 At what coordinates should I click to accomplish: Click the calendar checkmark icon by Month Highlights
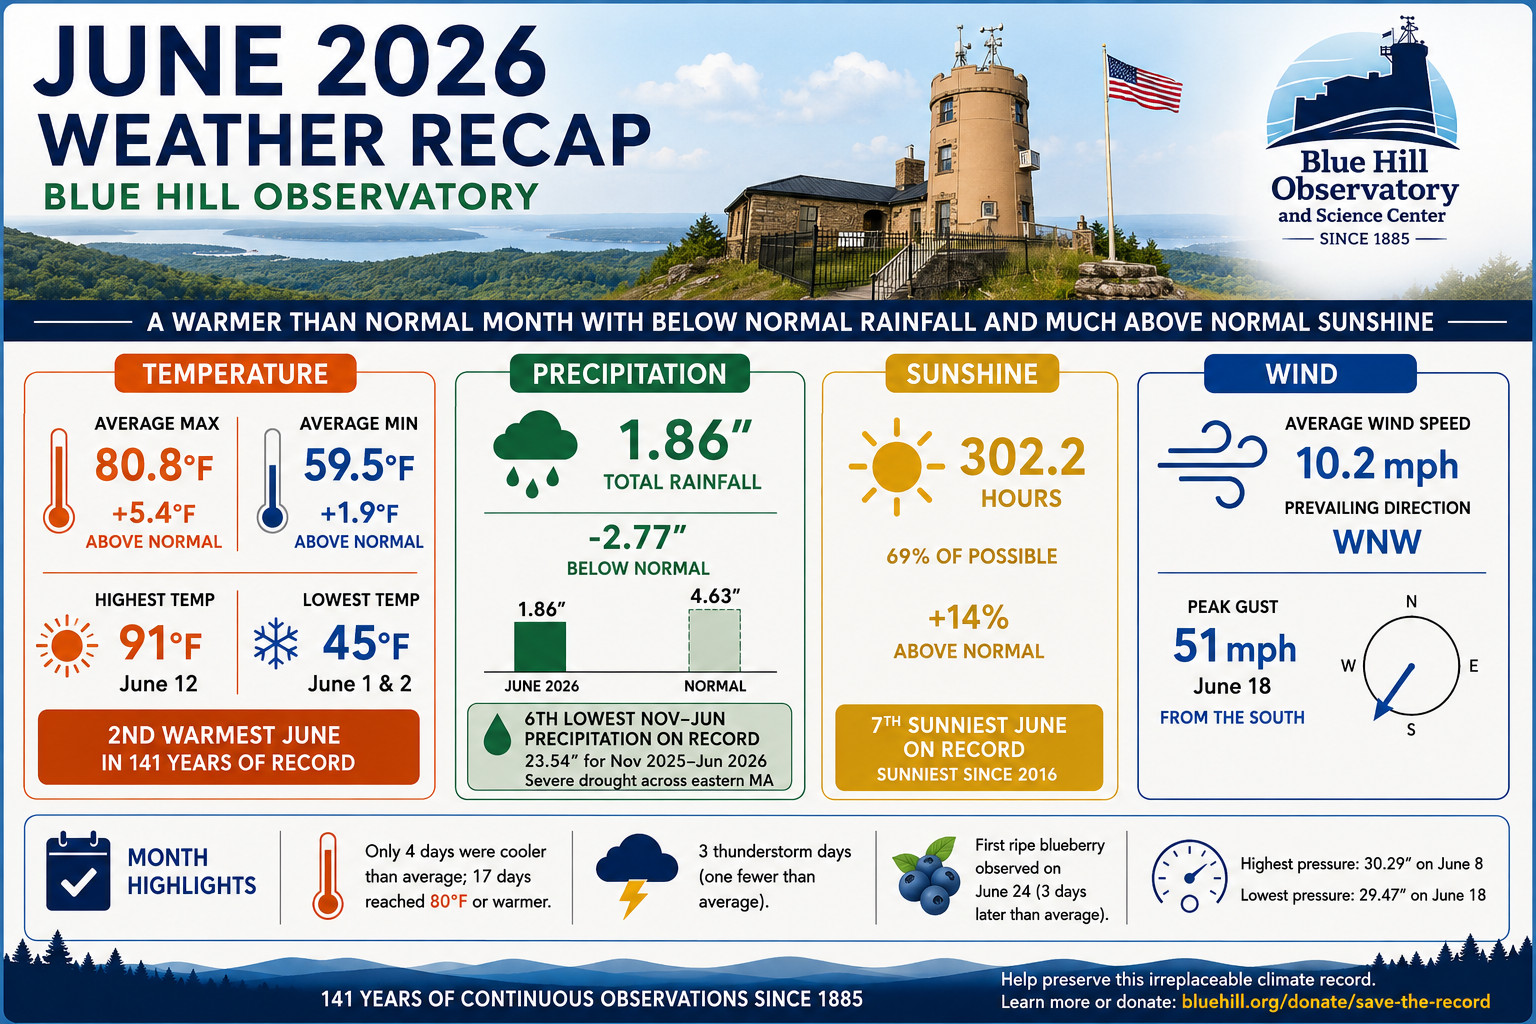tap(78, 871)
